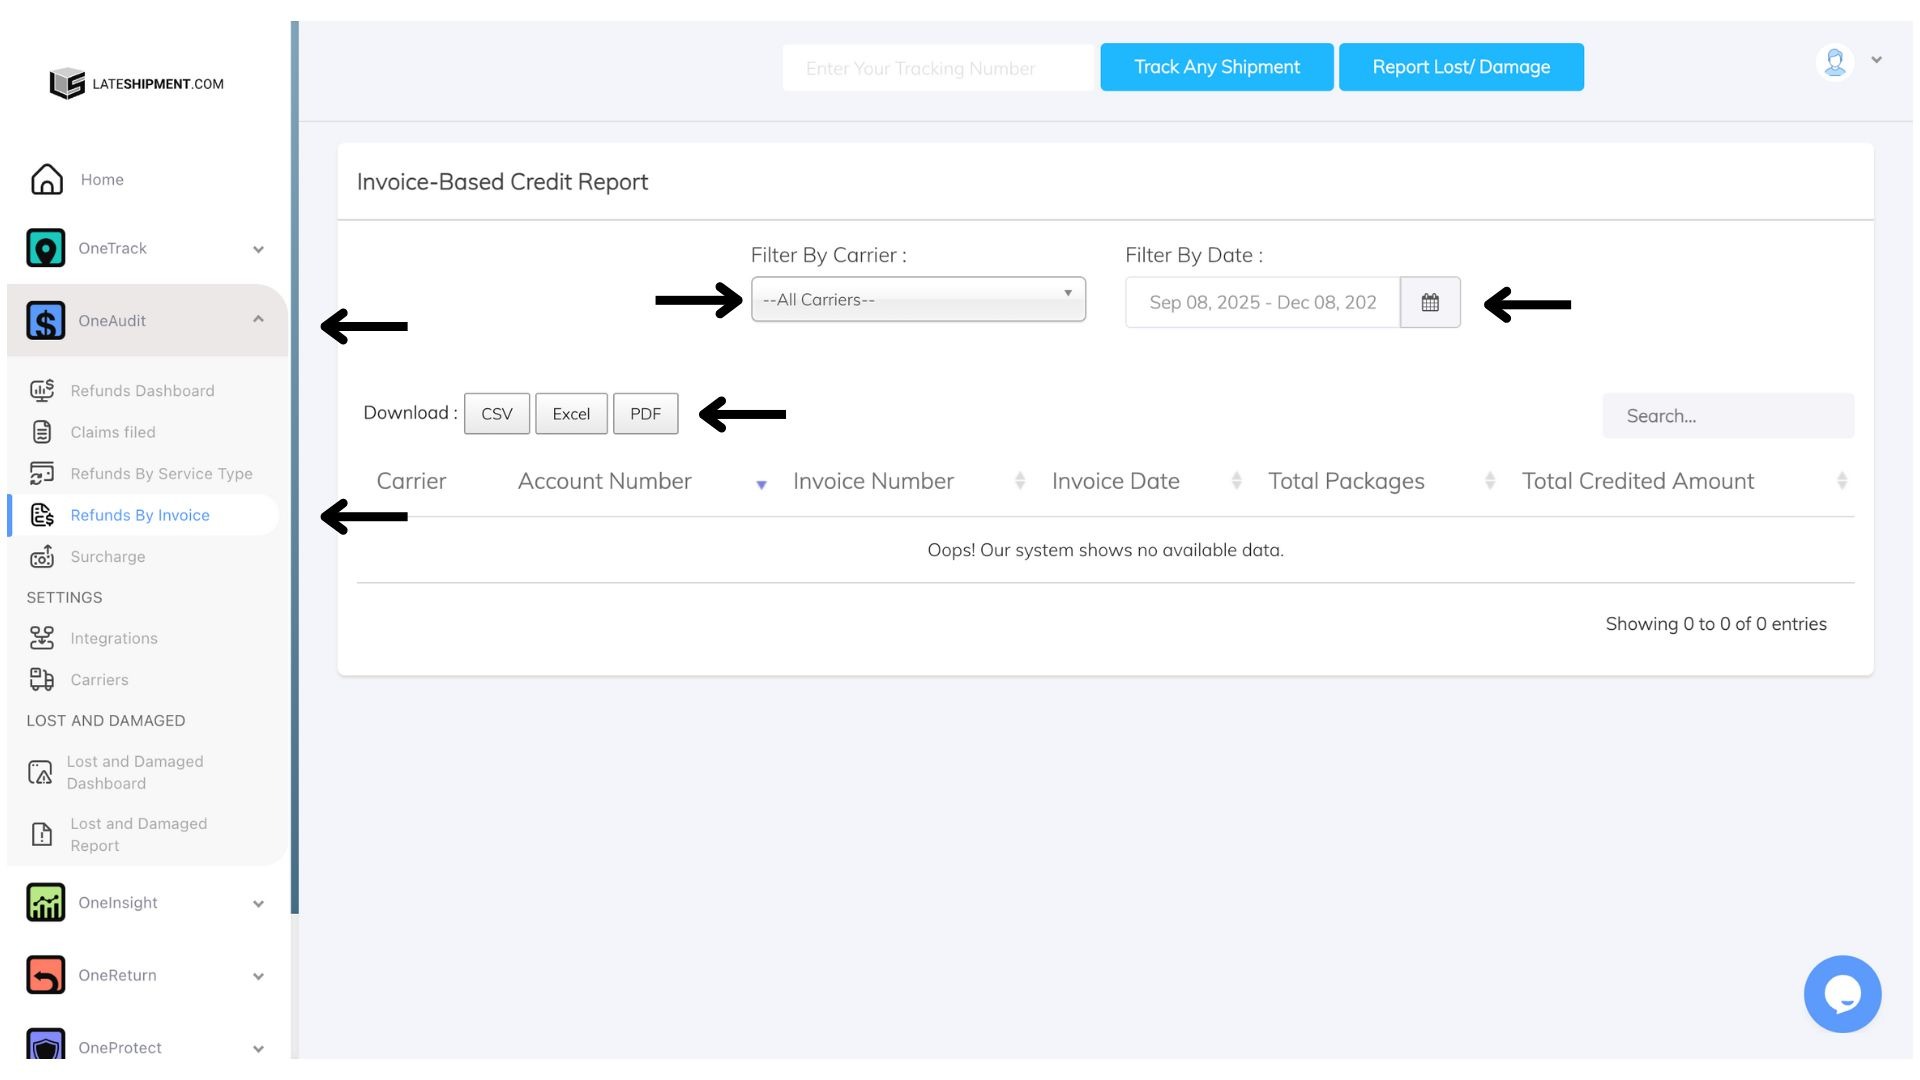The width and height of the screenshot is (1920, 1080).
Task: Click Track Any Shipment button
Action: pos(1216,67)
